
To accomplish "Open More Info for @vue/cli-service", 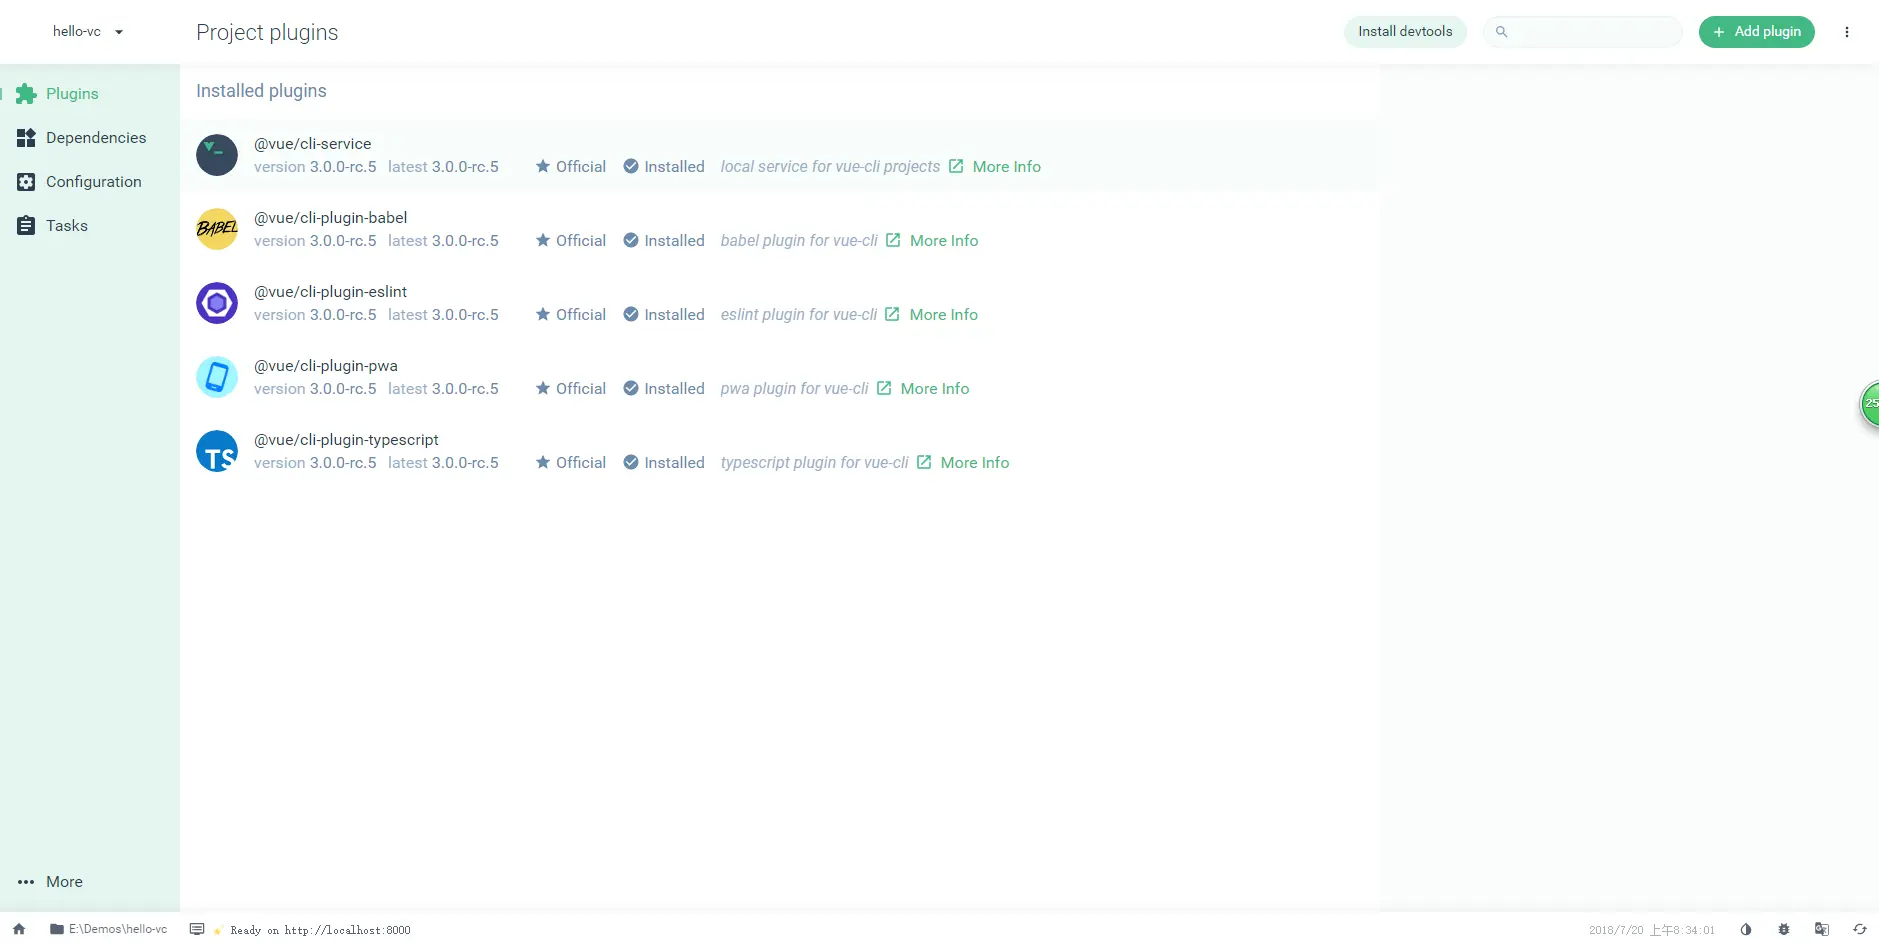I will coord(995,167).
